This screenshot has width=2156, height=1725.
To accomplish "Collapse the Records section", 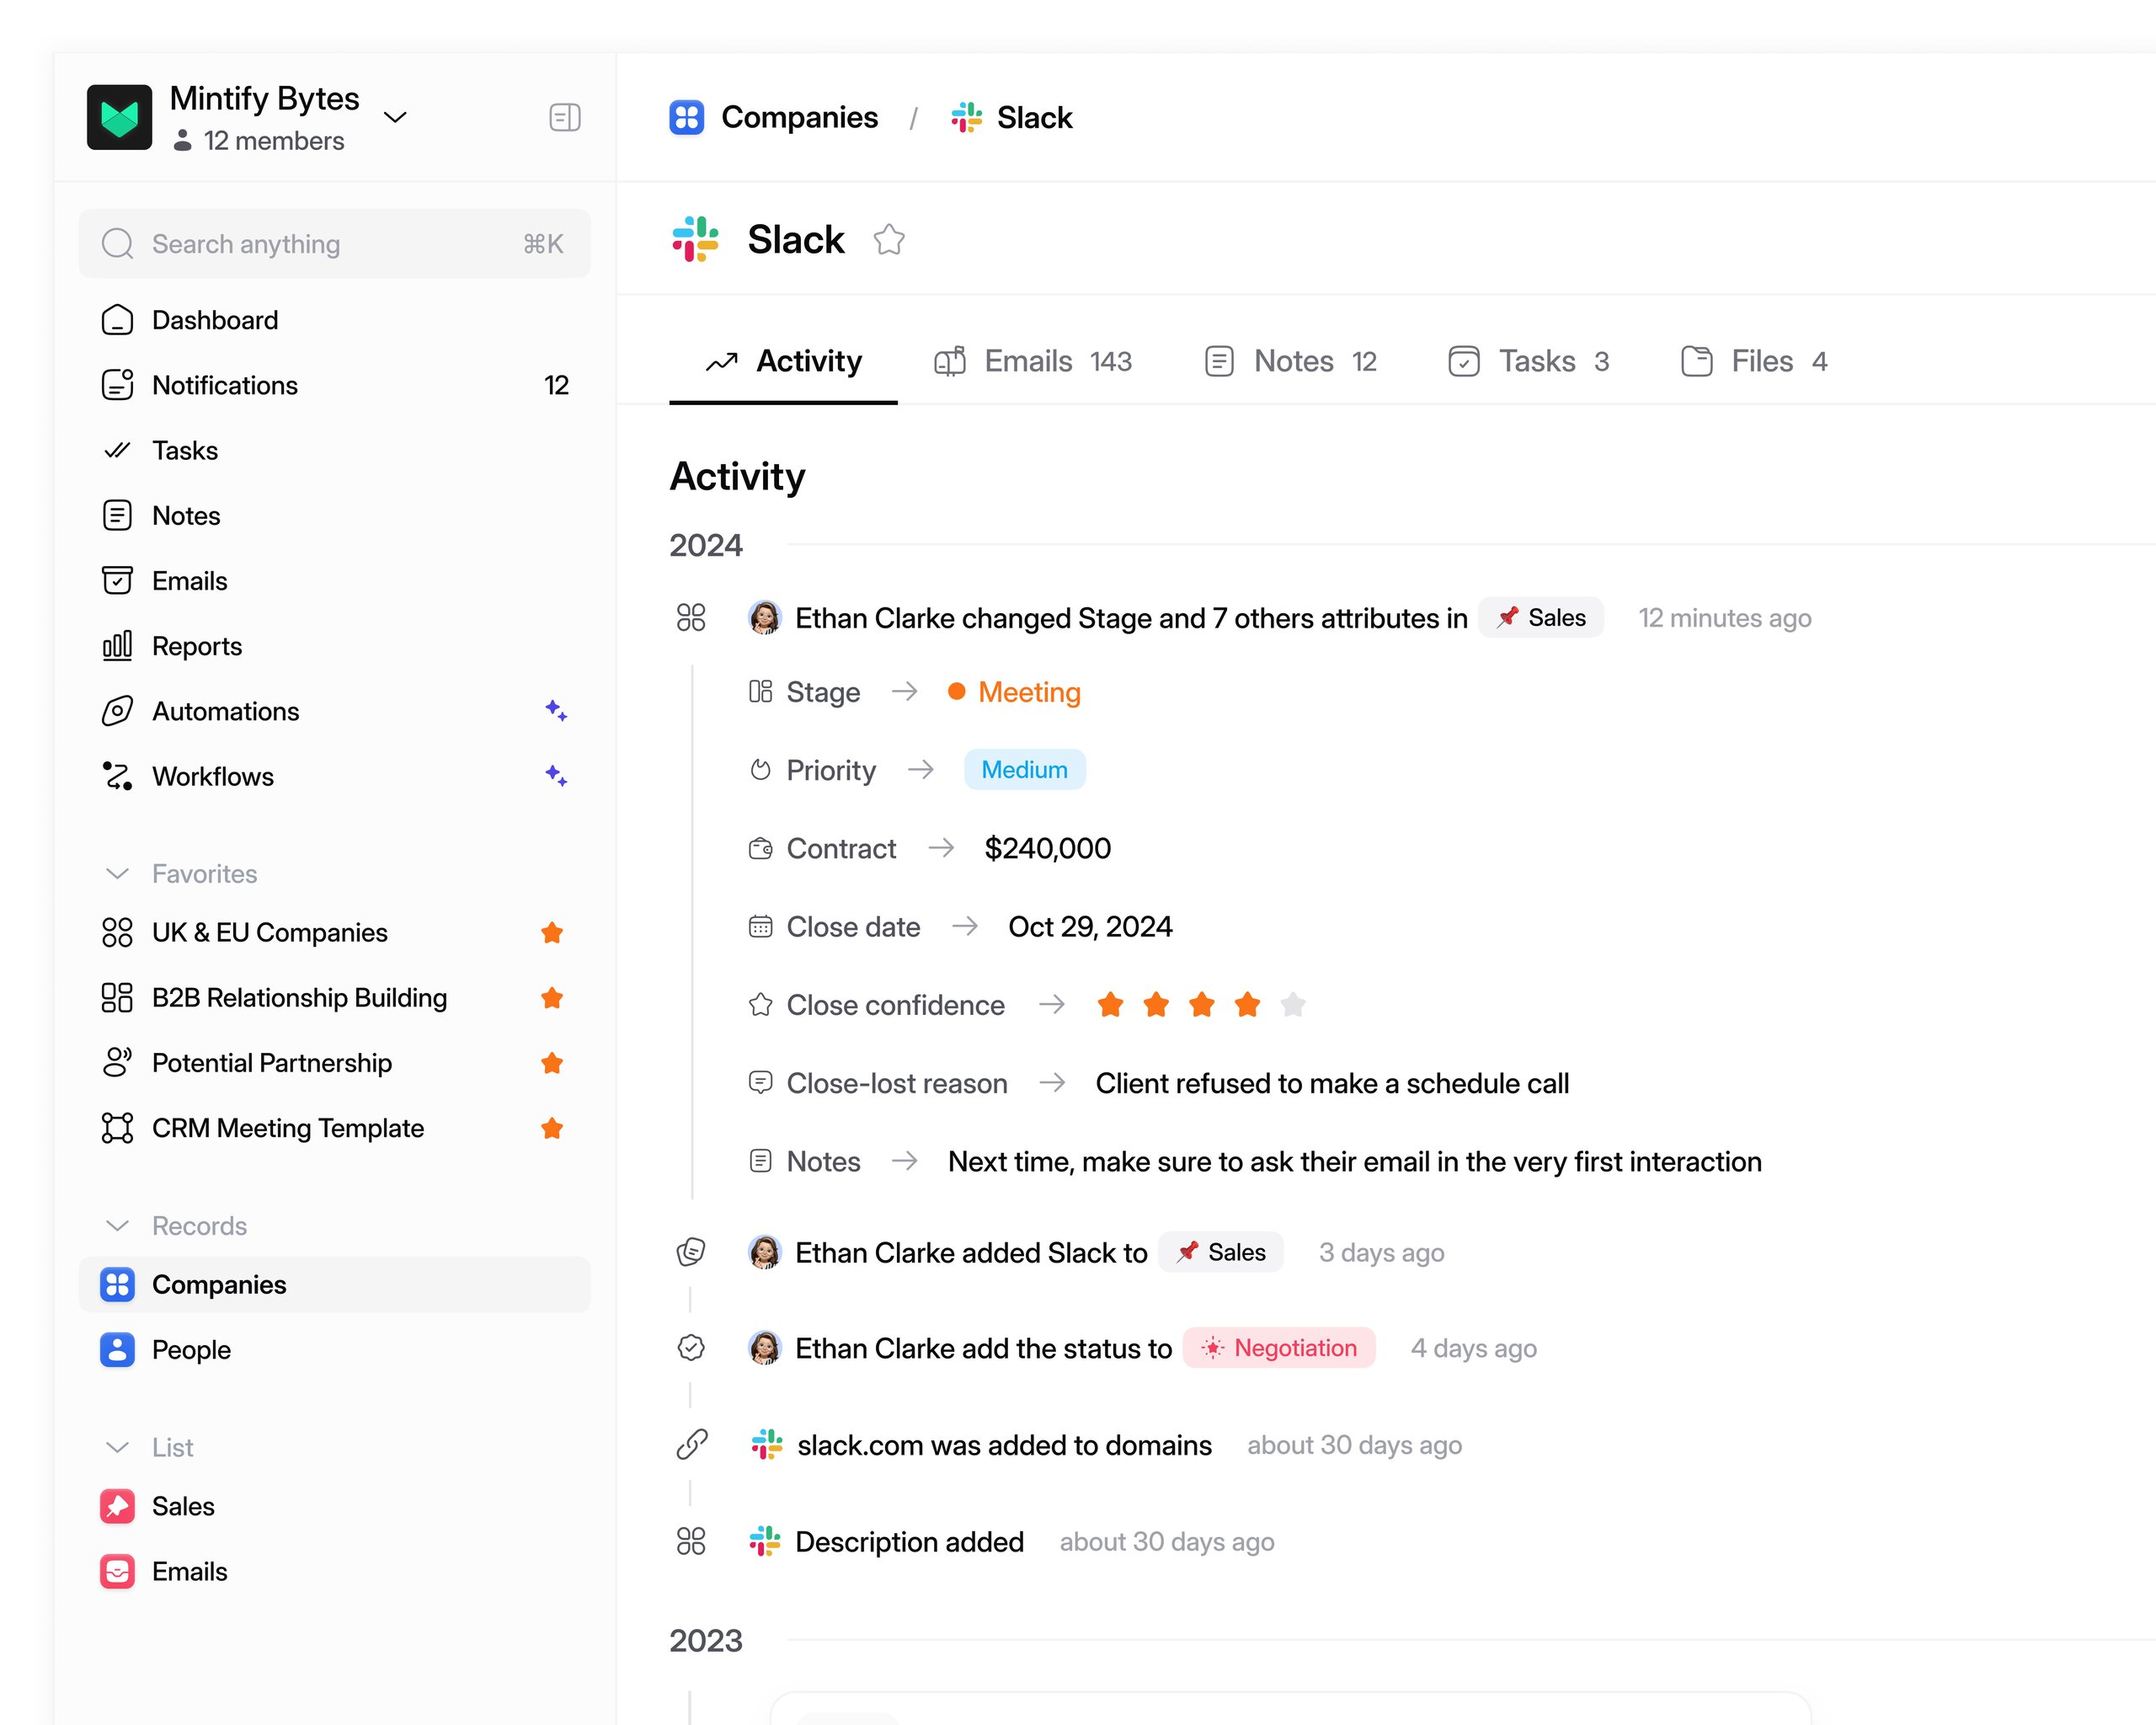I will coord(117,1226).
